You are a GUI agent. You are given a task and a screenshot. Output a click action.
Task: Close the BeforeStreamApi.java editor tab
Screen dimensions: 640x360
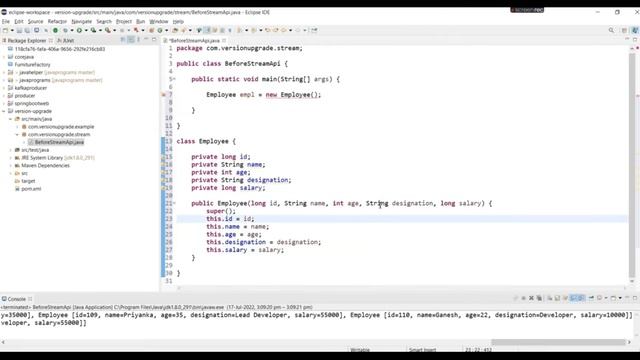pos(224,40)
